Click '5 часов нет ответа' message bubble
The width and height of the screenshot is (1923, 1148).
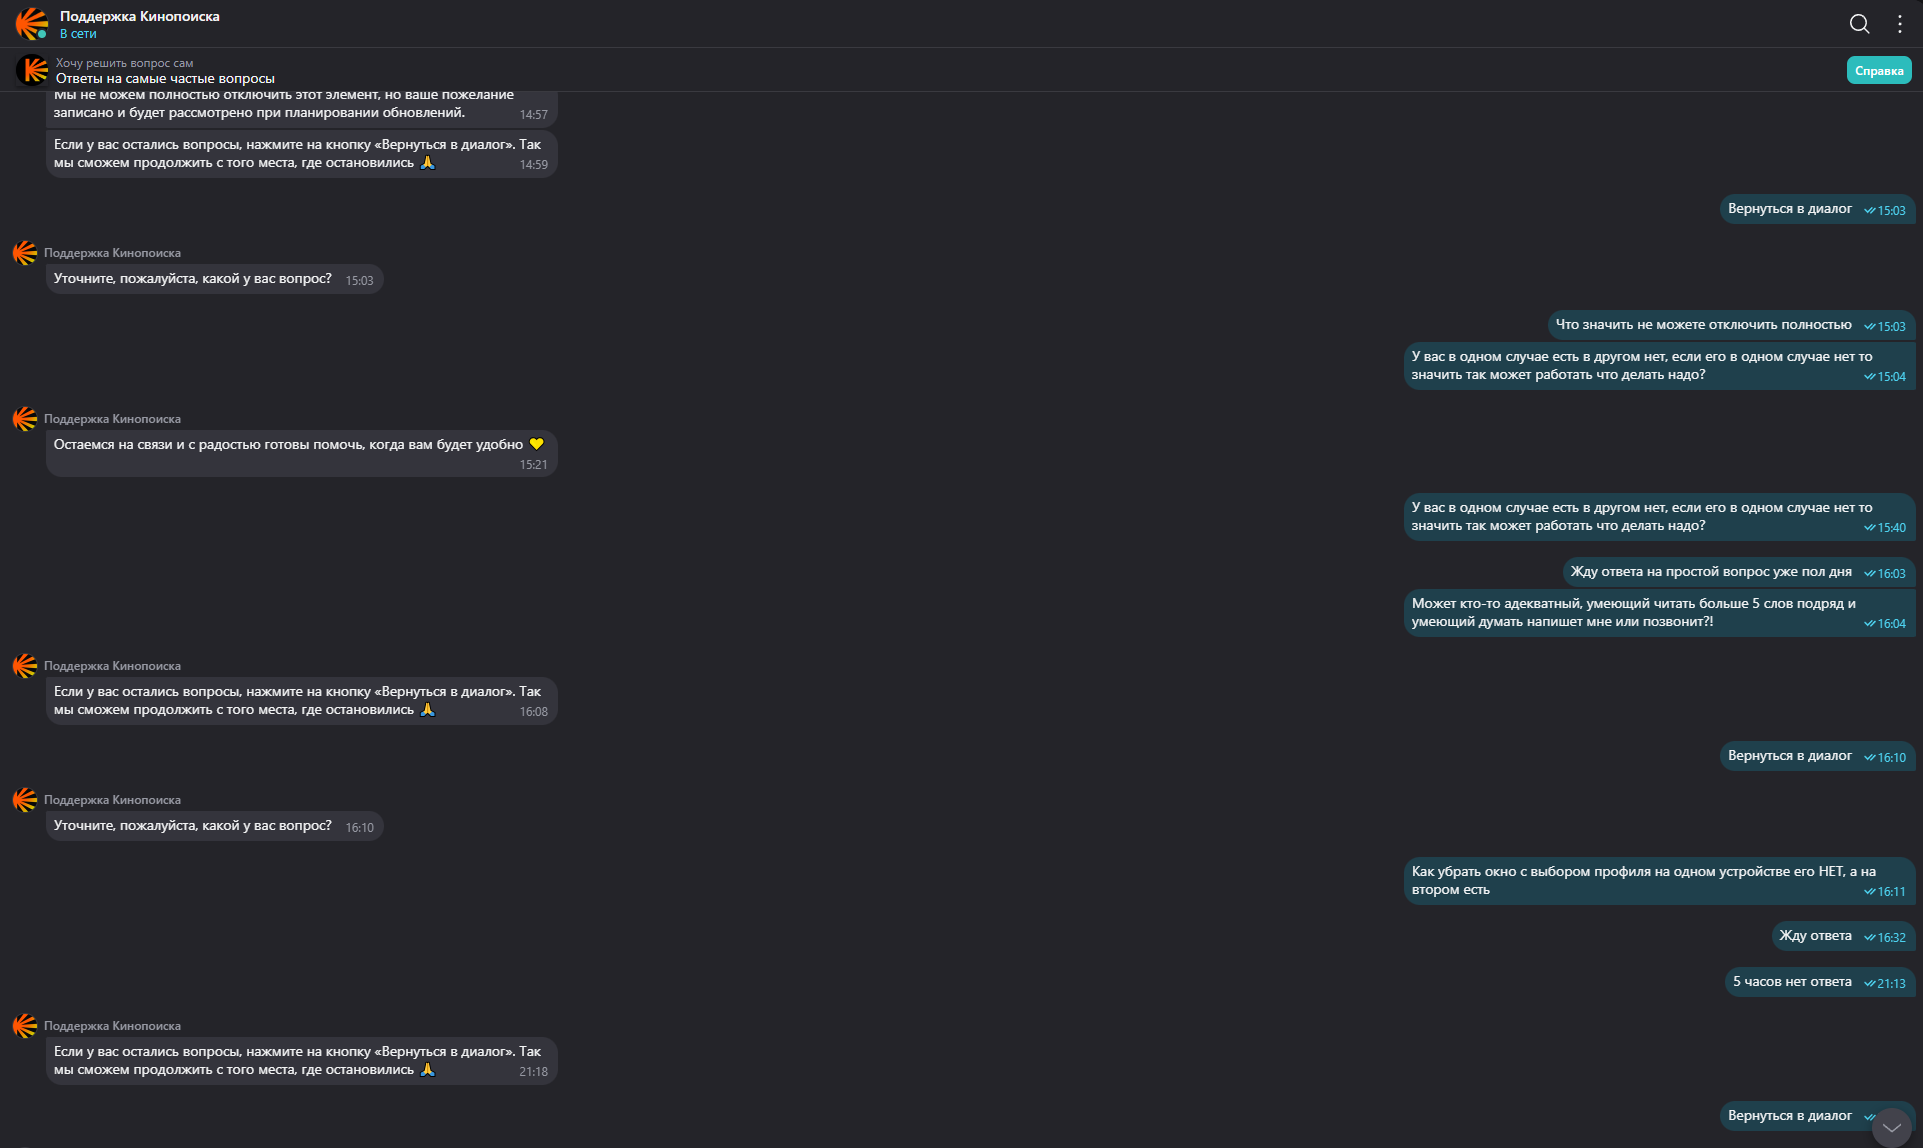[1792, 982]
